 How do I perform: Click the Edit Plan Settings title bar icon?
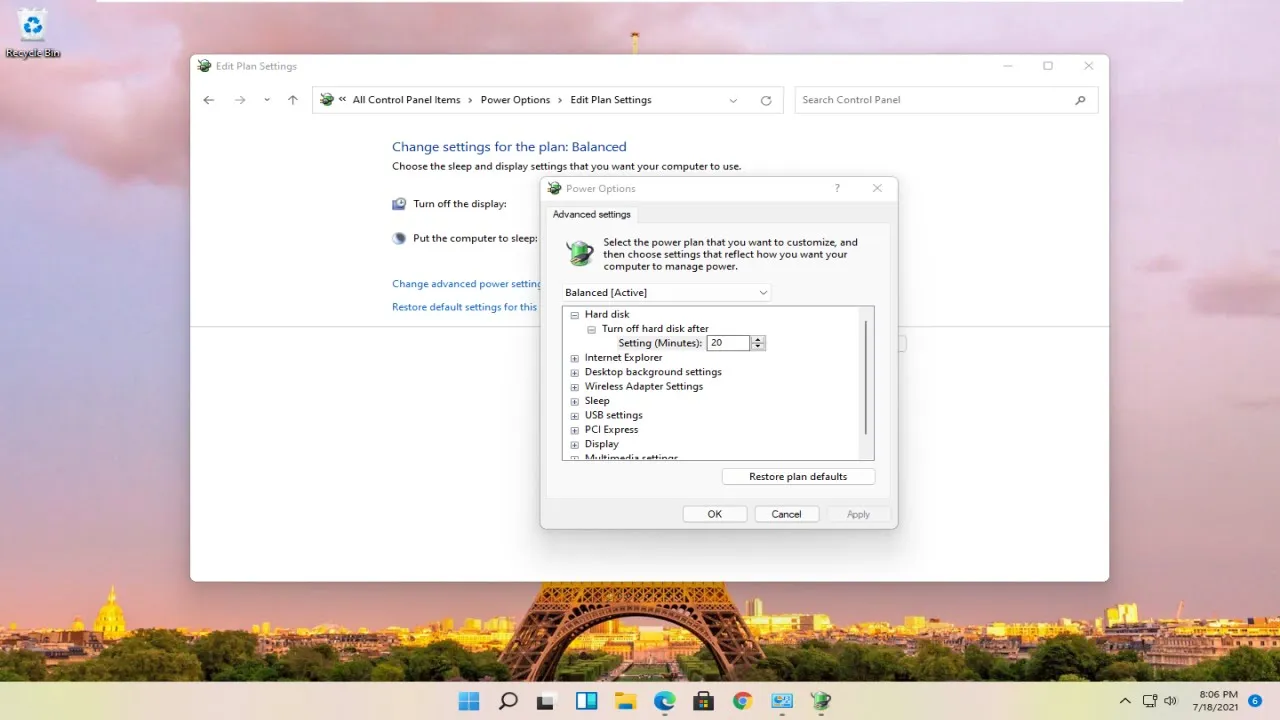pyautogui.click(x=205, y=66)
